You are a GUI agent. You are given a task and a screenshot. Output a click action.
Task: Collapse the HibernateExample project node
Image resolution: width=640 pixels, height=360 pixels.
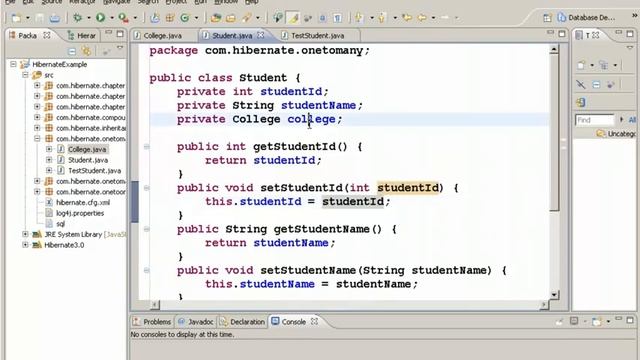click(13, 64)
